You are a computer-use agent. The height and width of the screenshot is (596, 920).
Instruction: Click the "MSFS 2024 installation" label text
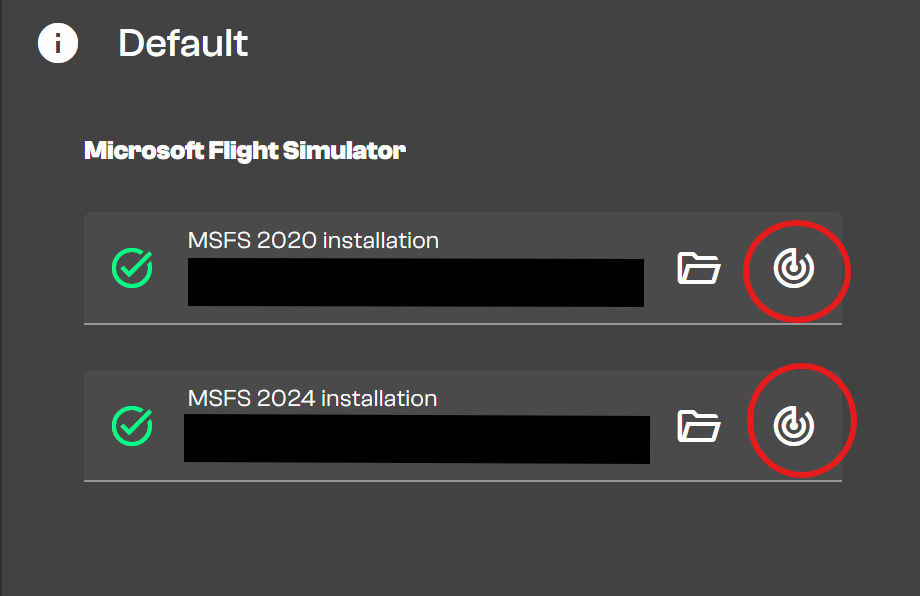coord(312,398)
